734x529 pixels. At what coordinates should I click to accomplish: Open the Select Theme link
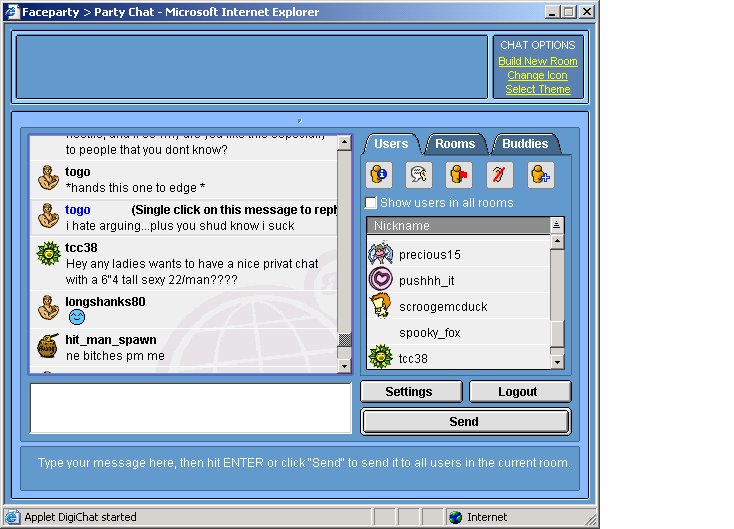(x=538, y=89)
